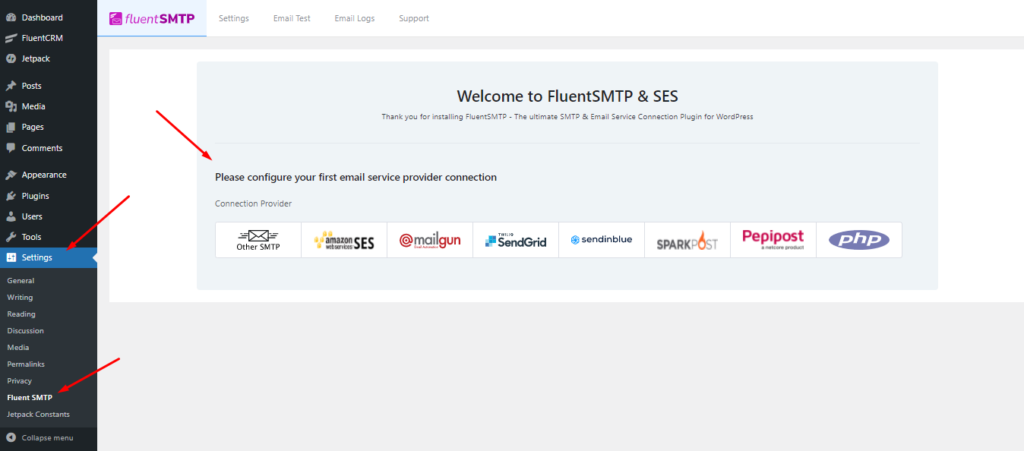Go to the Support tab
The height and width of the screenshot is (451, 1024).
(x=414, y=18)
